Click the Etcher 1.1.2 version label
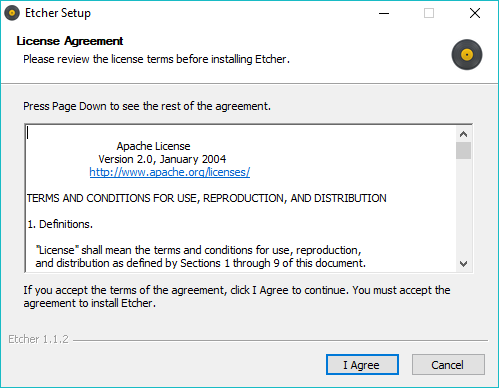499x388 pixels. coord(38,339)
